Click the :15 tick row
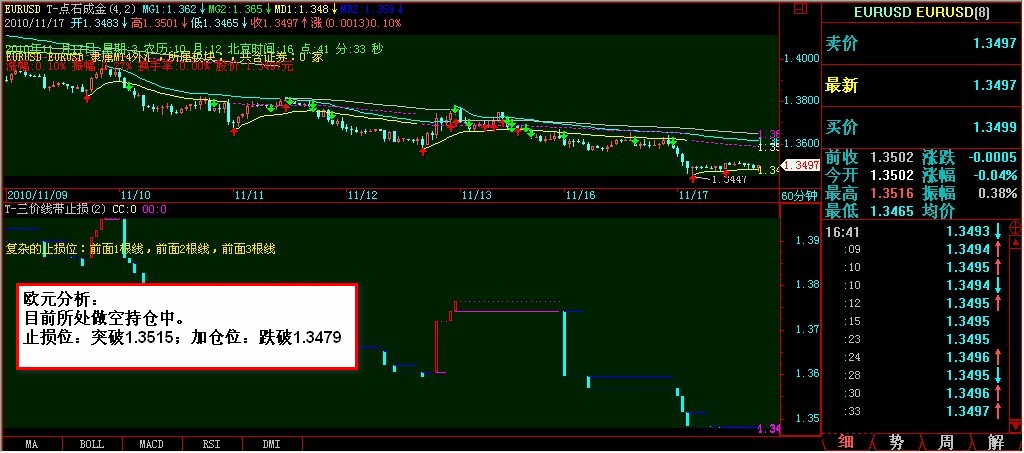Screen dimensions: 1024x453 (x=916, y=321)
